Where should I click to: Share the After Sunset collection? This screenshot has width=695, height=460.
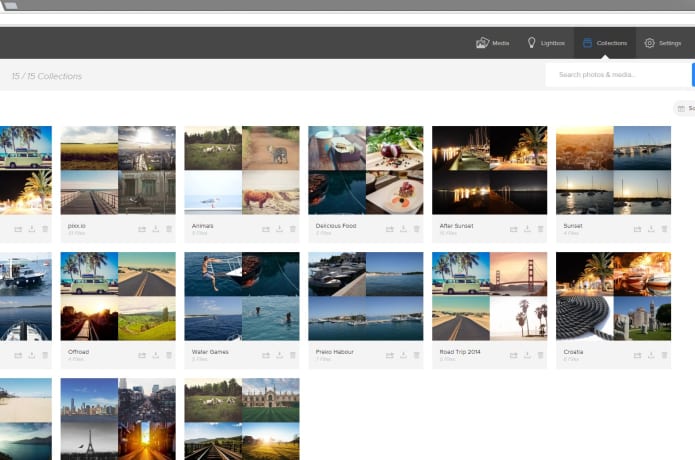point(514,229)
